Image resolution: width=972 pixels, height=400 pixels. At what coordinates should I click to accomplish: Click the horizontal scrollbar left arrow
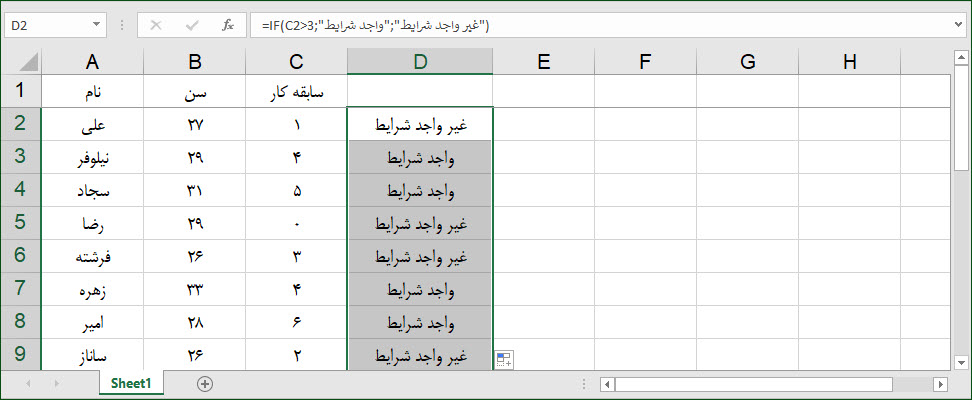(x=607, y=384)
